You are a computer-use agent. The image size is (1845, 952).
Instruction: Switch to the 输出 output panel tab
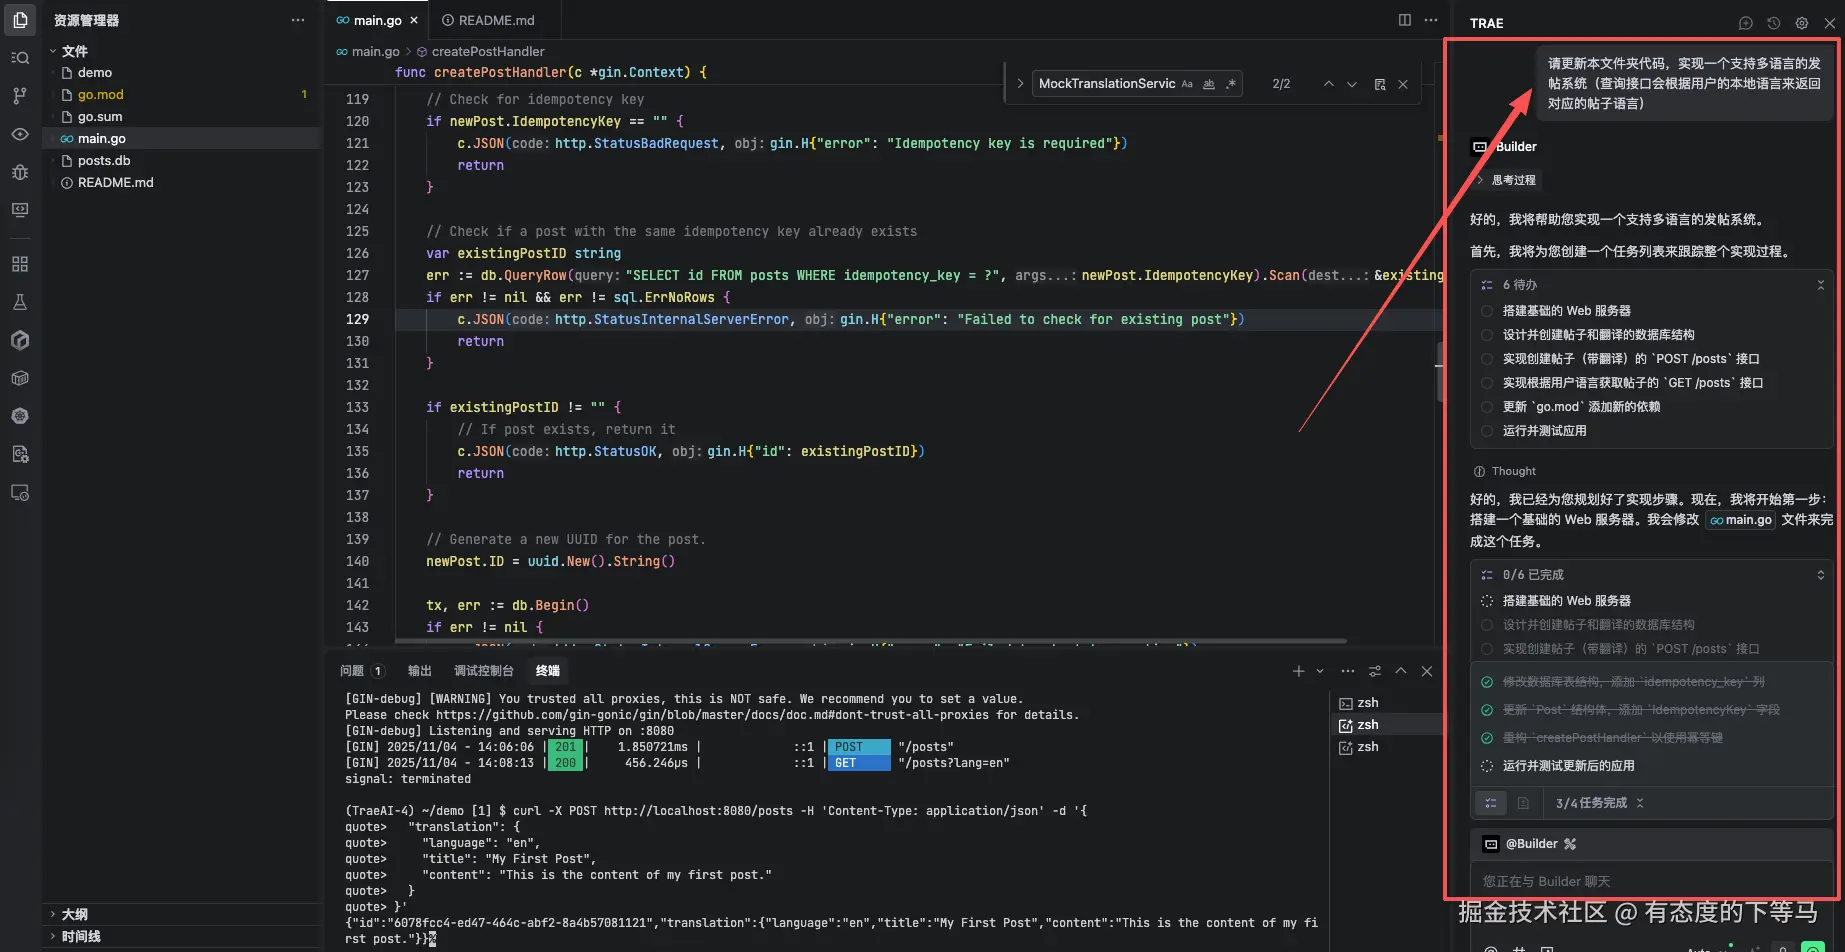(x=419, y=671)
